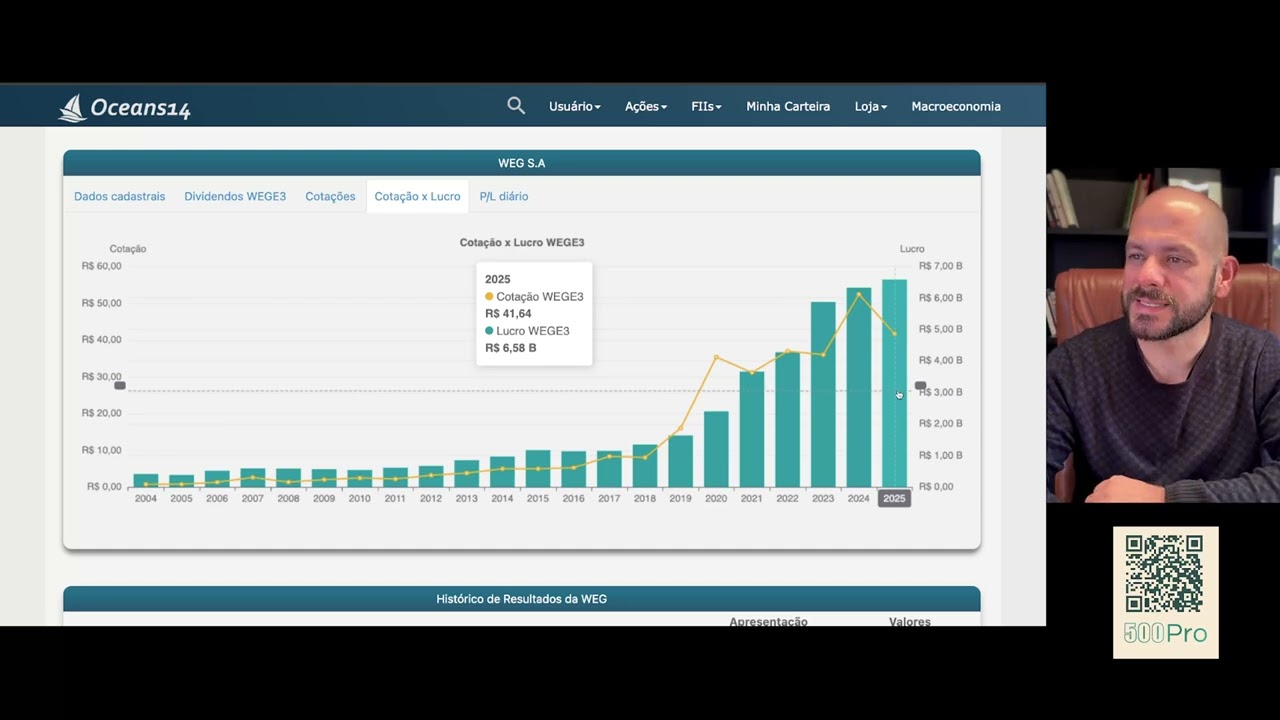The image size is (1280, 720).
Task: Open the Ações dropdown menu
Action: coord(646,106)
